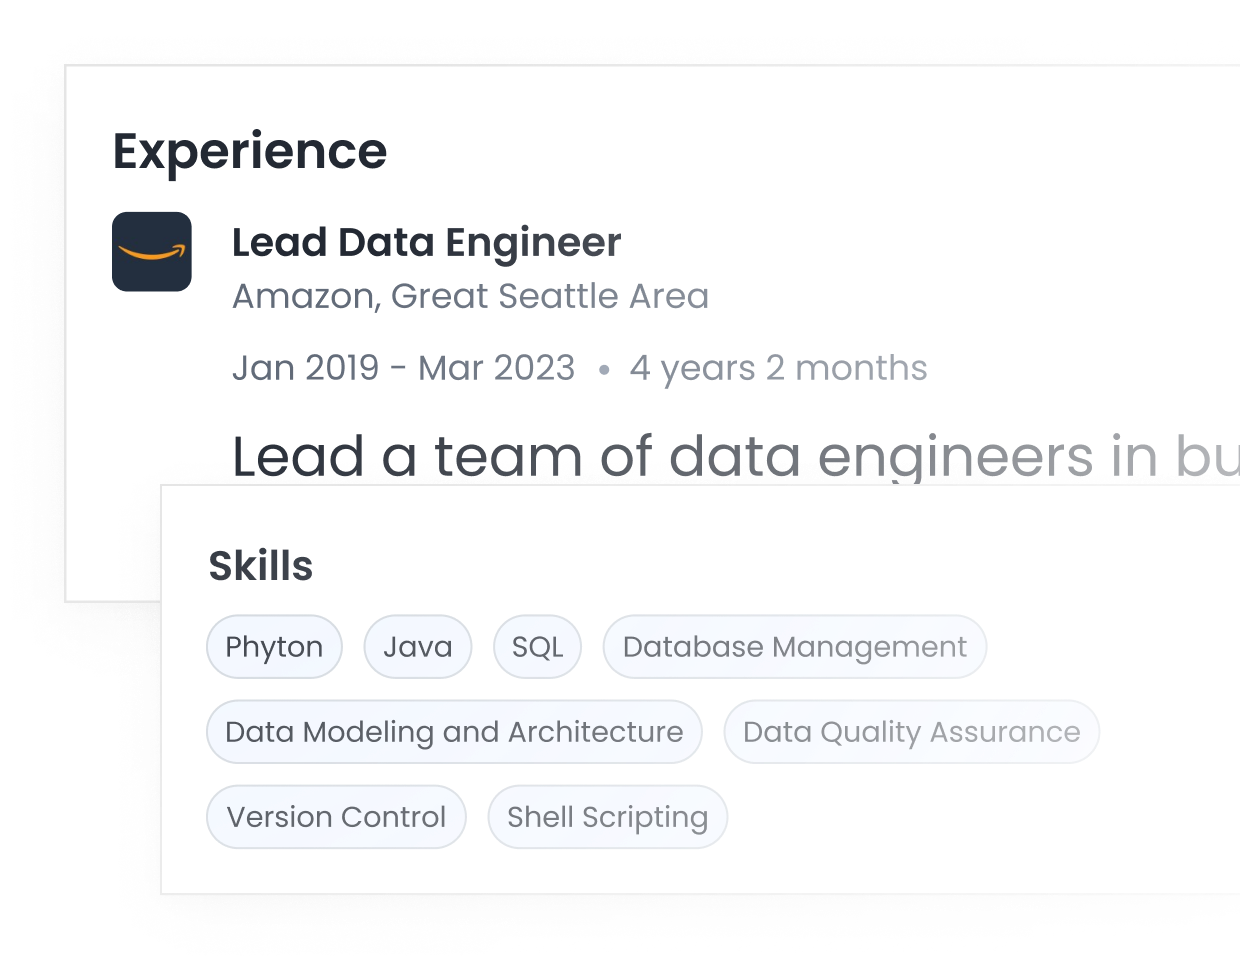Click the Data Quality Assurance chip
This screenshot has height=960, width=1240.
point(911,732)
